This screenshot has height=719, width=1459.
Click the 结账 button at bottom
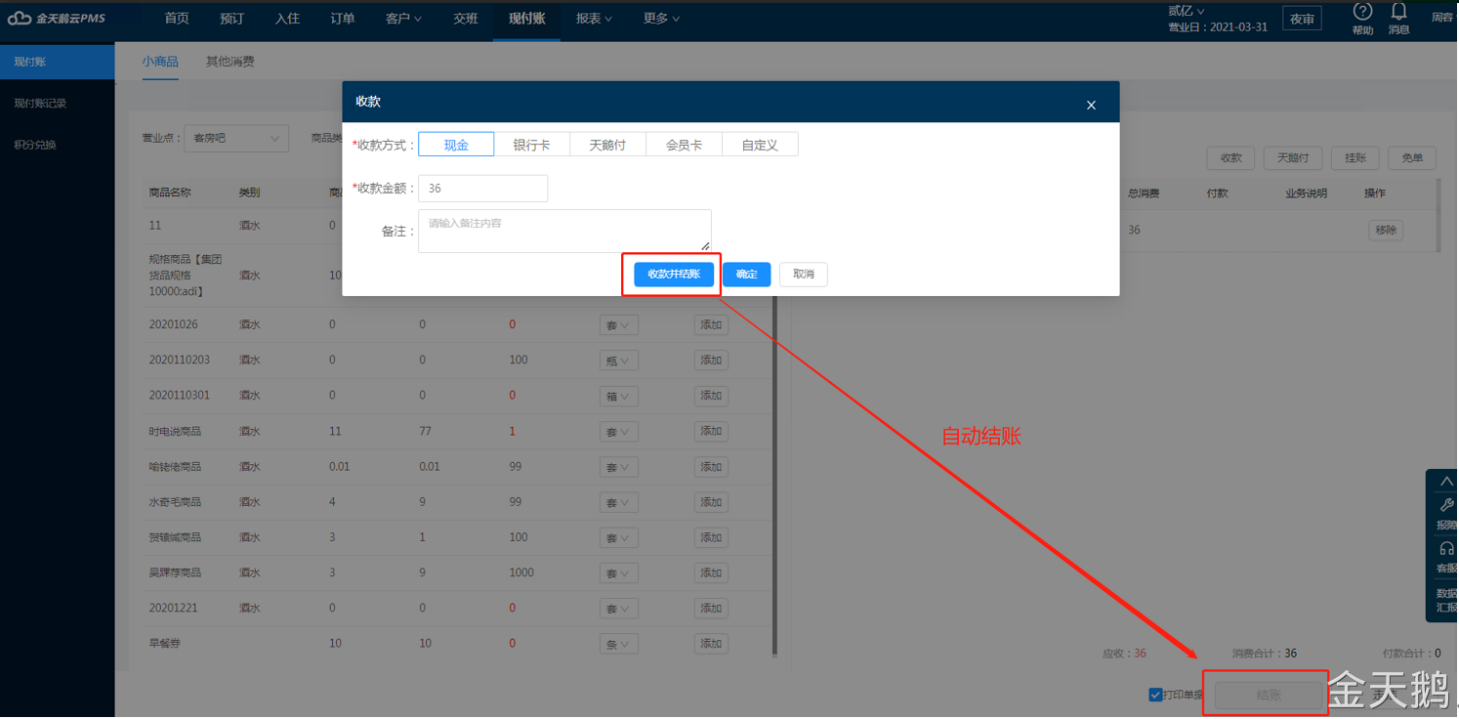[x=1269, y=695]
